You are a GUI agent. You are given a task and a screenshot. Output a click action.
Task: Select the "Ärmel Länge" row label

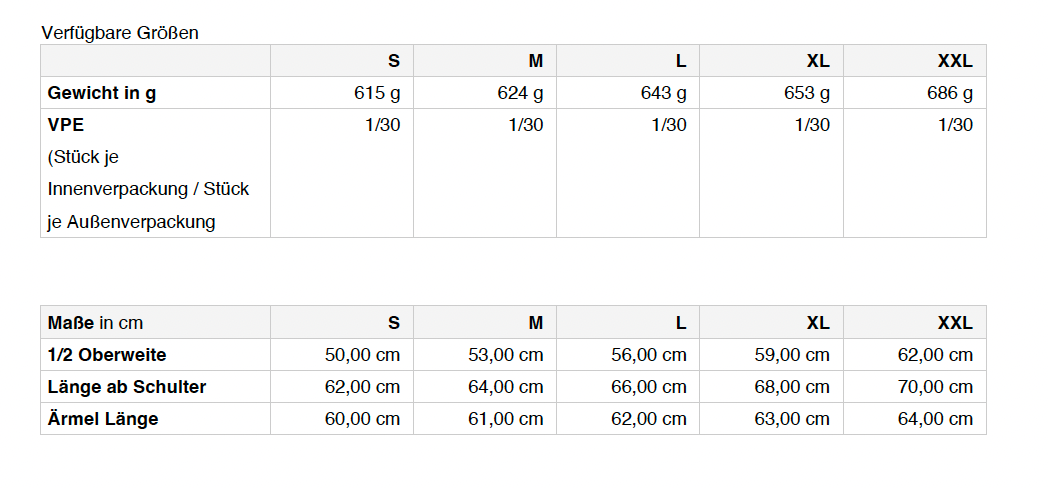point(103,419)
